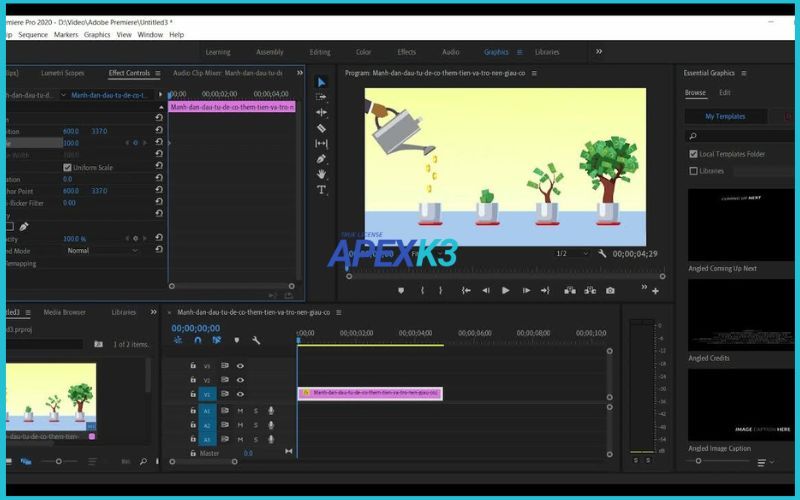Click the Mark Out bracket button
The image size is (800, 500).
[440, 290]
